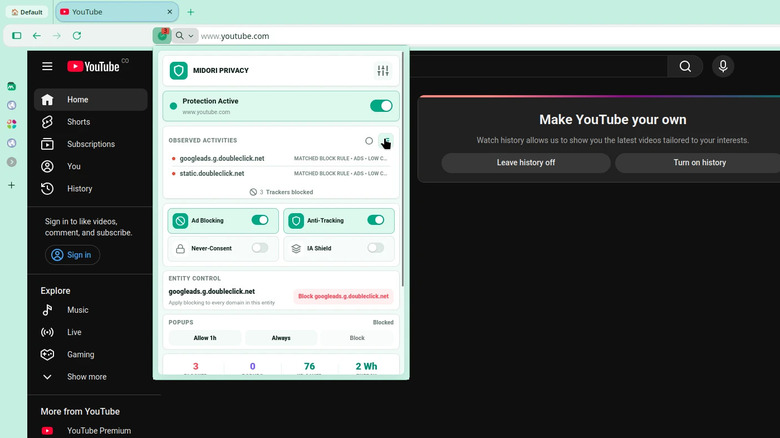
Task: Open the YouTube hamburger guide menu
Action: coord(47,66)
